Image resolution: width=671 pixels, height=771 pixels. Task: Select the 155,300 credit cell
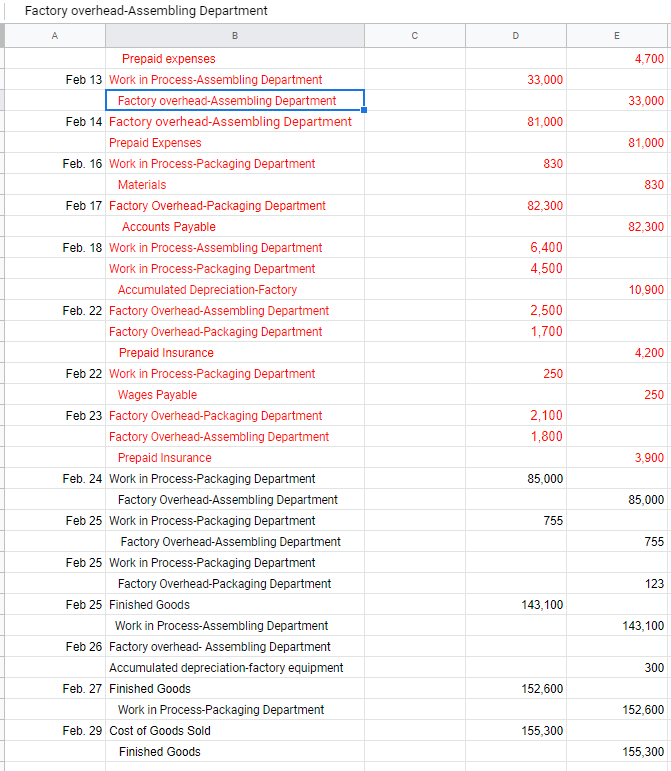tap(617, 751)
